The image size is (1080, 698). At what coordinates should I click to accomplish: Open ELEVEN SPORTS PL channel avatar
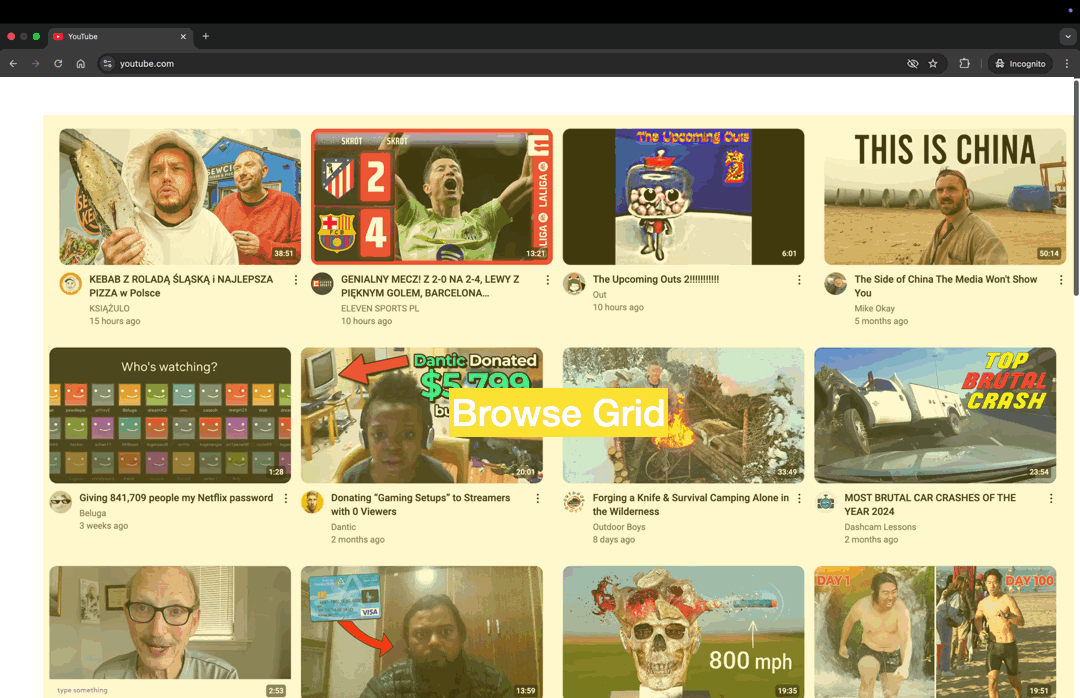click(x=322, y=283)
